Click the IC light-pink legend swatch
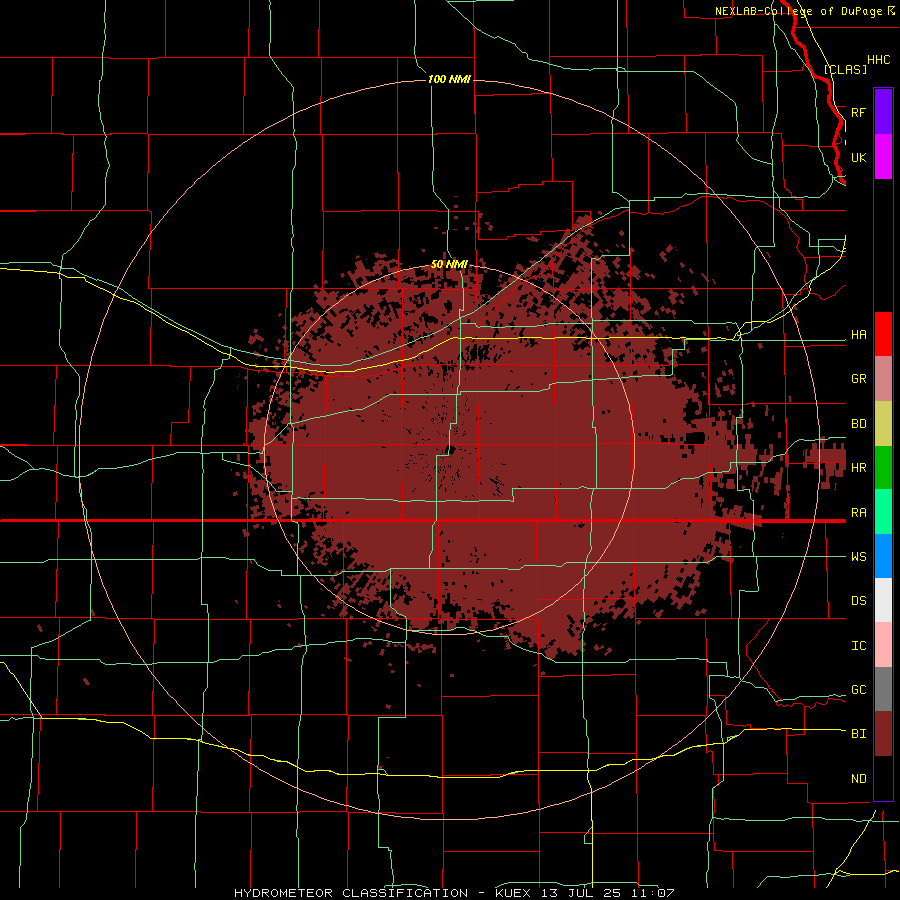 point(883,645)
